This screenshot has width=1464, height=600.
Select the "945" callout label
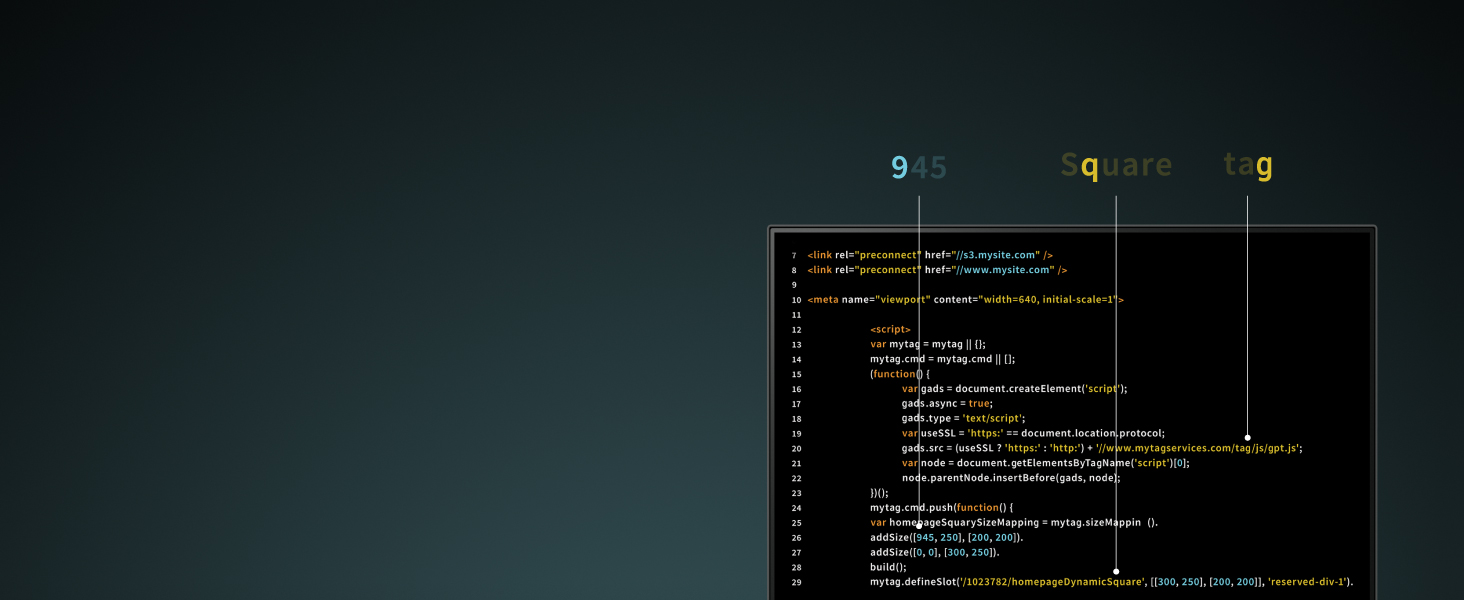918,167
